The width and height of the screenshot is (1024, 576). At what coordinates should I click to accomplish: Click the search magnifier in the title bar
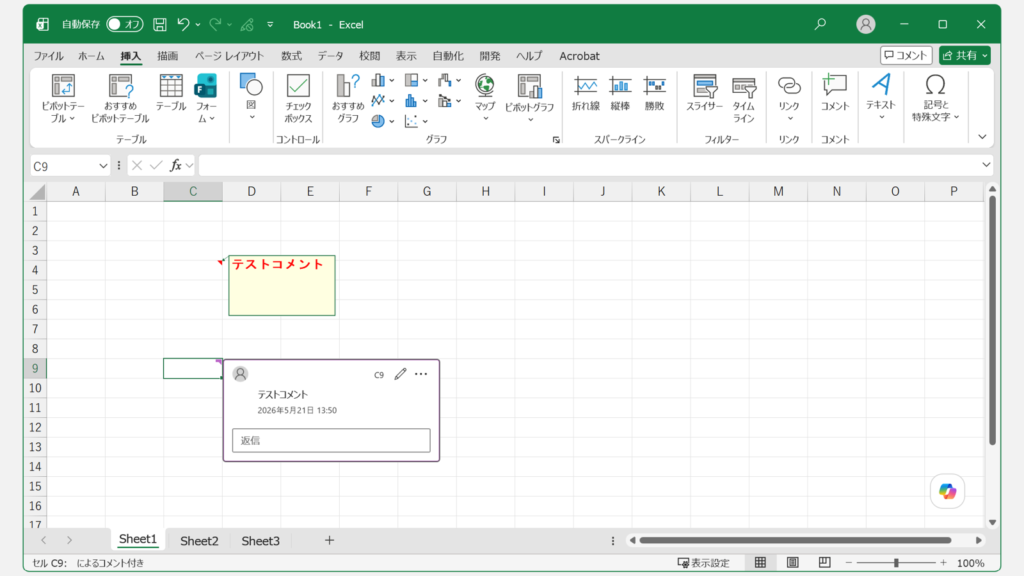tap(820, 24)
